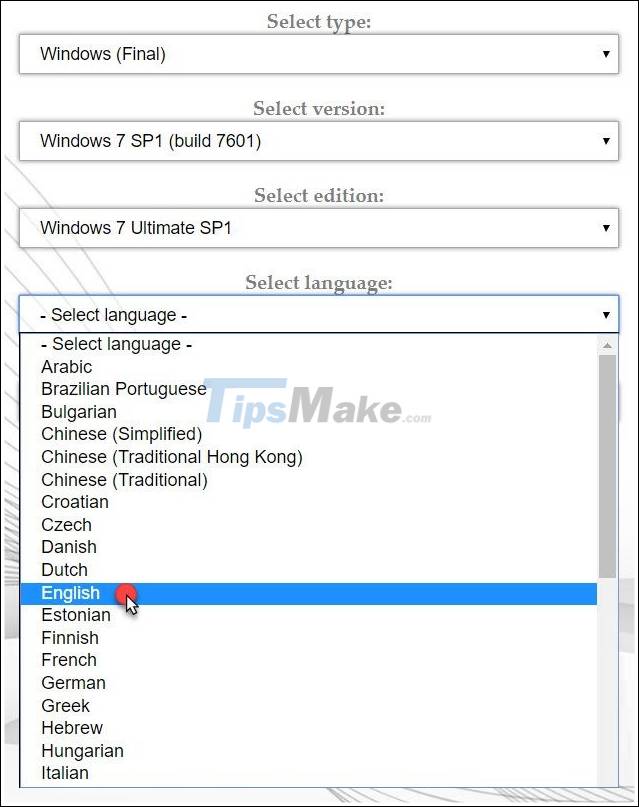Pick Bulgarian in the language list
Viewport: 639px width, 807px height.
309,412
